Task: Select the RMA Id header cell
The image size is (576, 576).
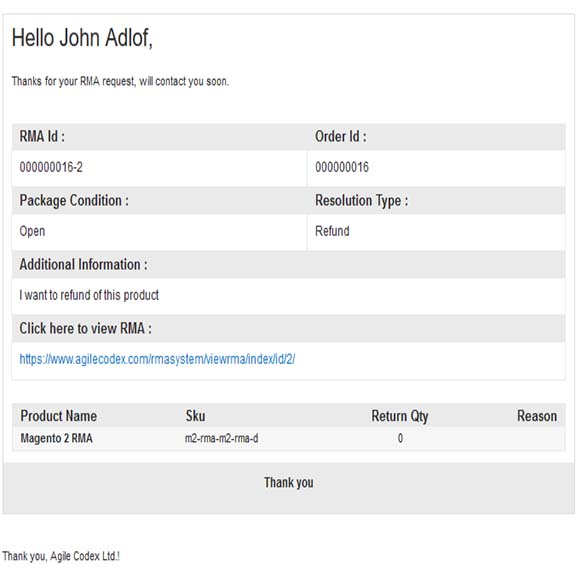Action: [159, 137]
